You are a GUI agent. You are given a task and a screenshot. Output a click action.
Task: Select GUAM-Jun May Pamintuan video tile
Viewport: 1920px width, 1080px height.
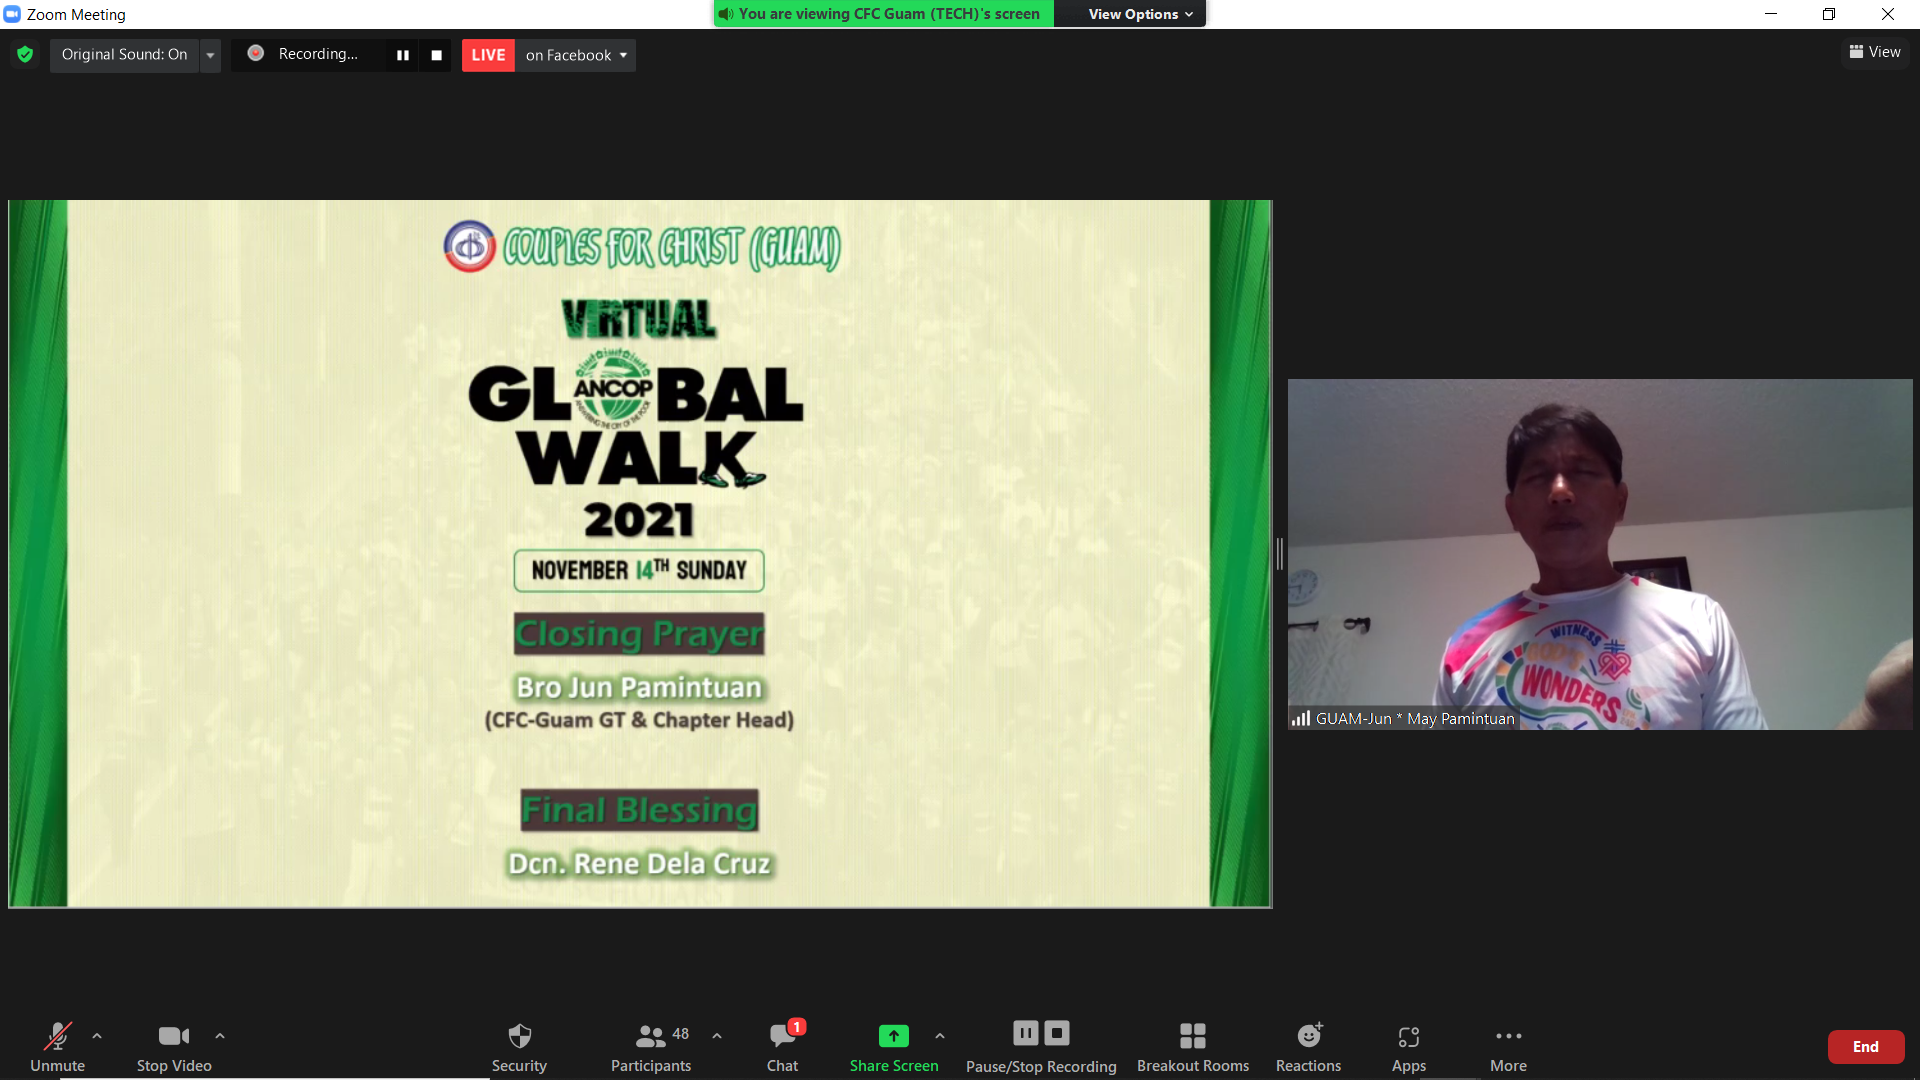[1599, 554]
